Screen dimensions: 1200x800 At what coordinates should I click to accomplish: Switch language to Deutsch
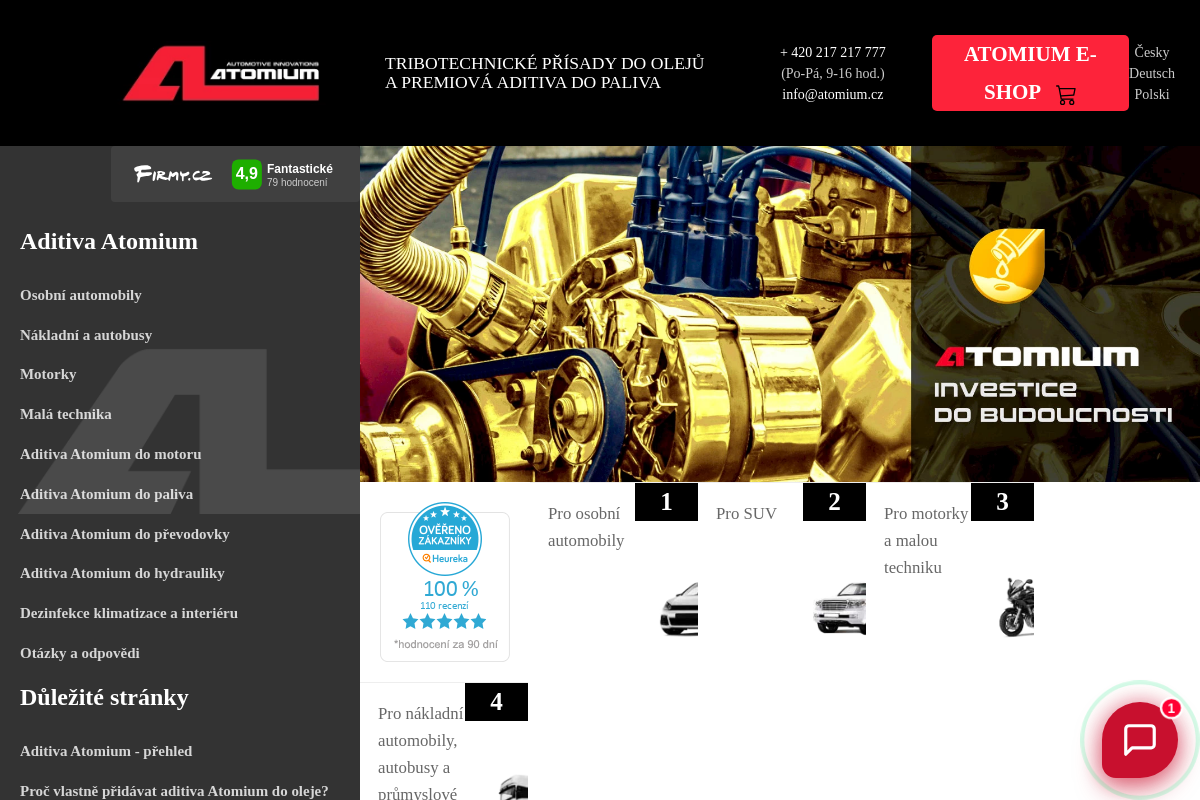click(1152, 74)
